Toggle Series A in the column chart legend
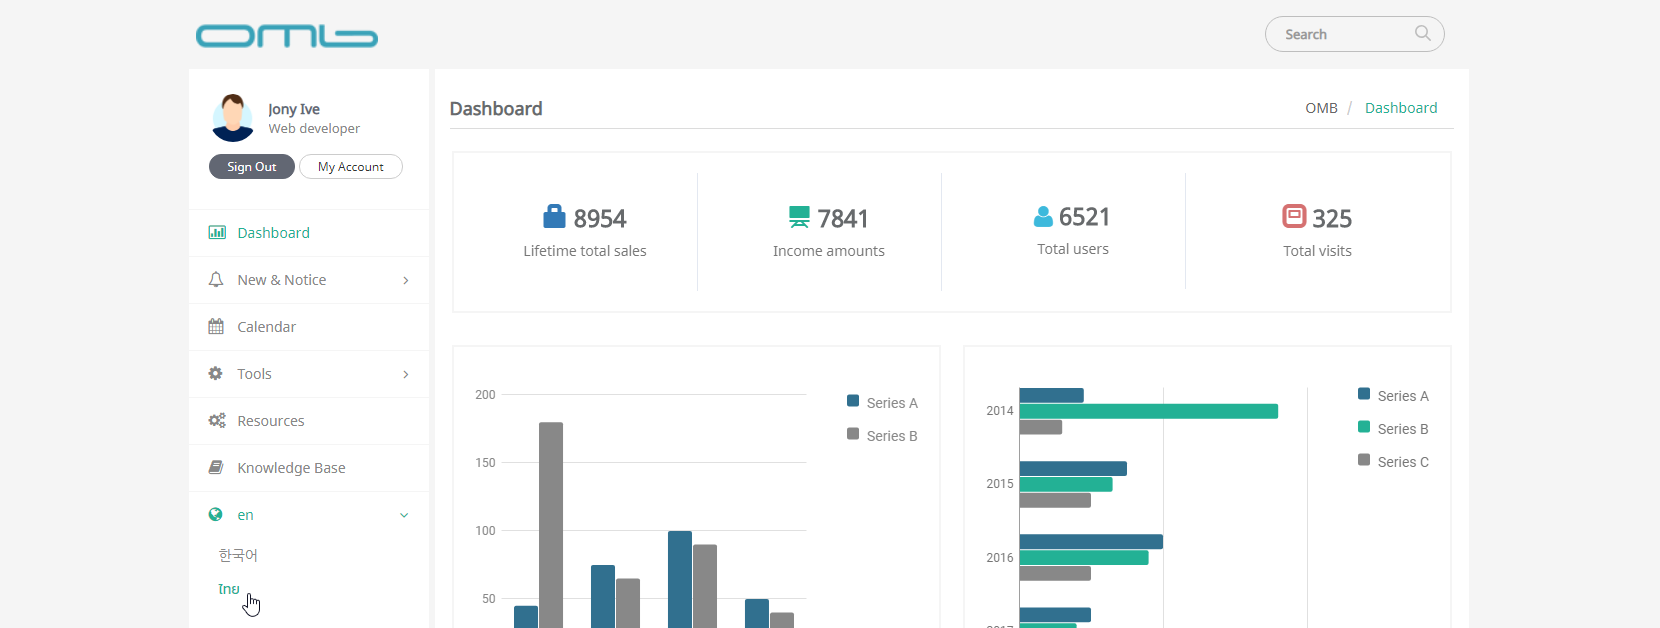This screenshot has height=628, width=1660. point(882,403)
